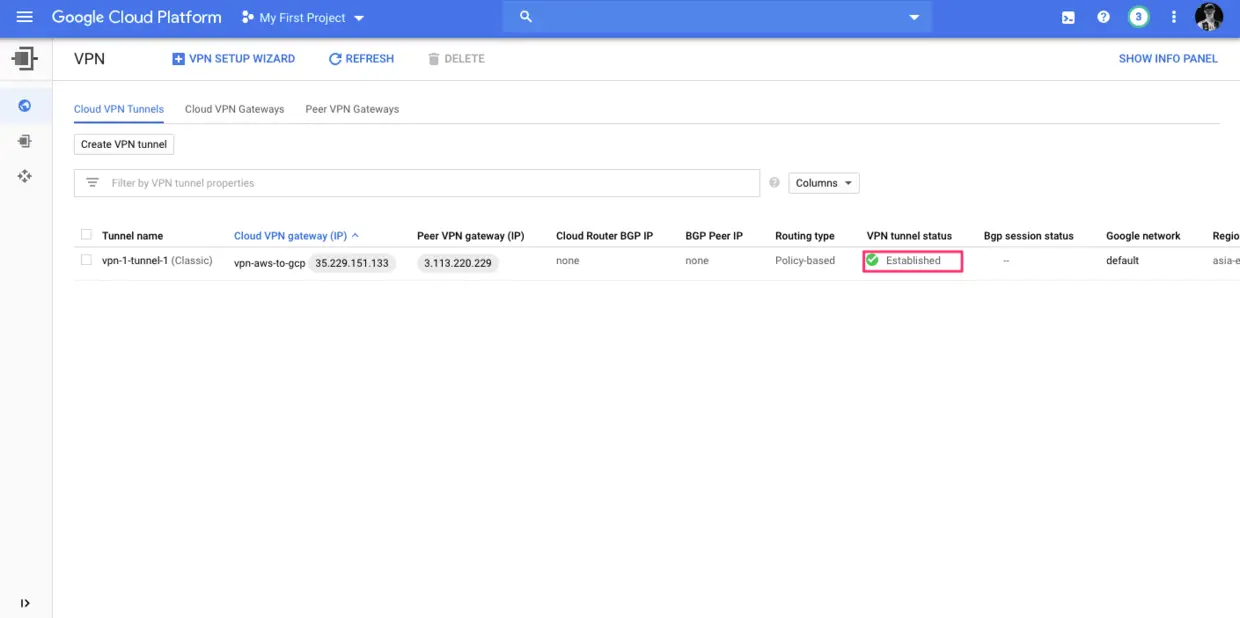Open the My First Project selector

click(302, 18)
